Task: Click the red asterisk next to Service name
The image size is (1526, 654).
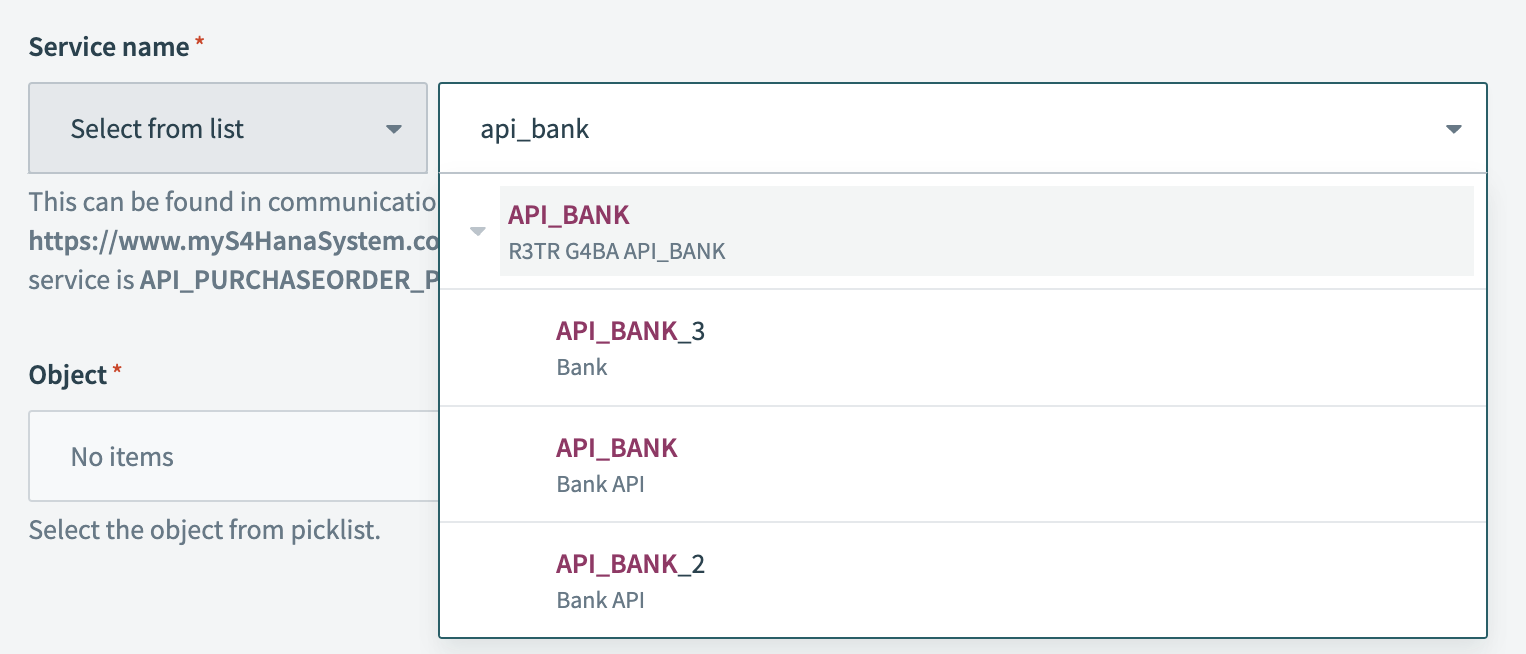Action: [x=200, y=44]
